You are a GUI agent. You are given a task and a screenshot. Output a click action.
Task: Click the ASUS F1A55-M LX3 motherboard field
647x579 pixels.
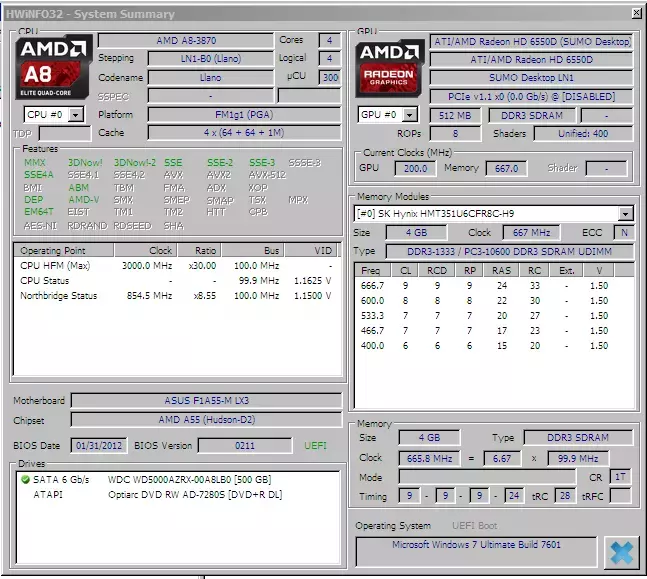[x=206, y=400]
